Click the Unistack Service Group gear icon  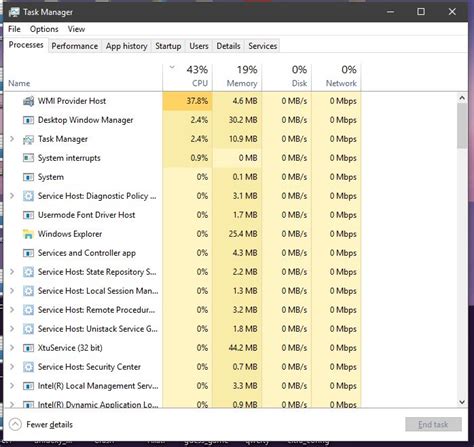pos(28,329)
